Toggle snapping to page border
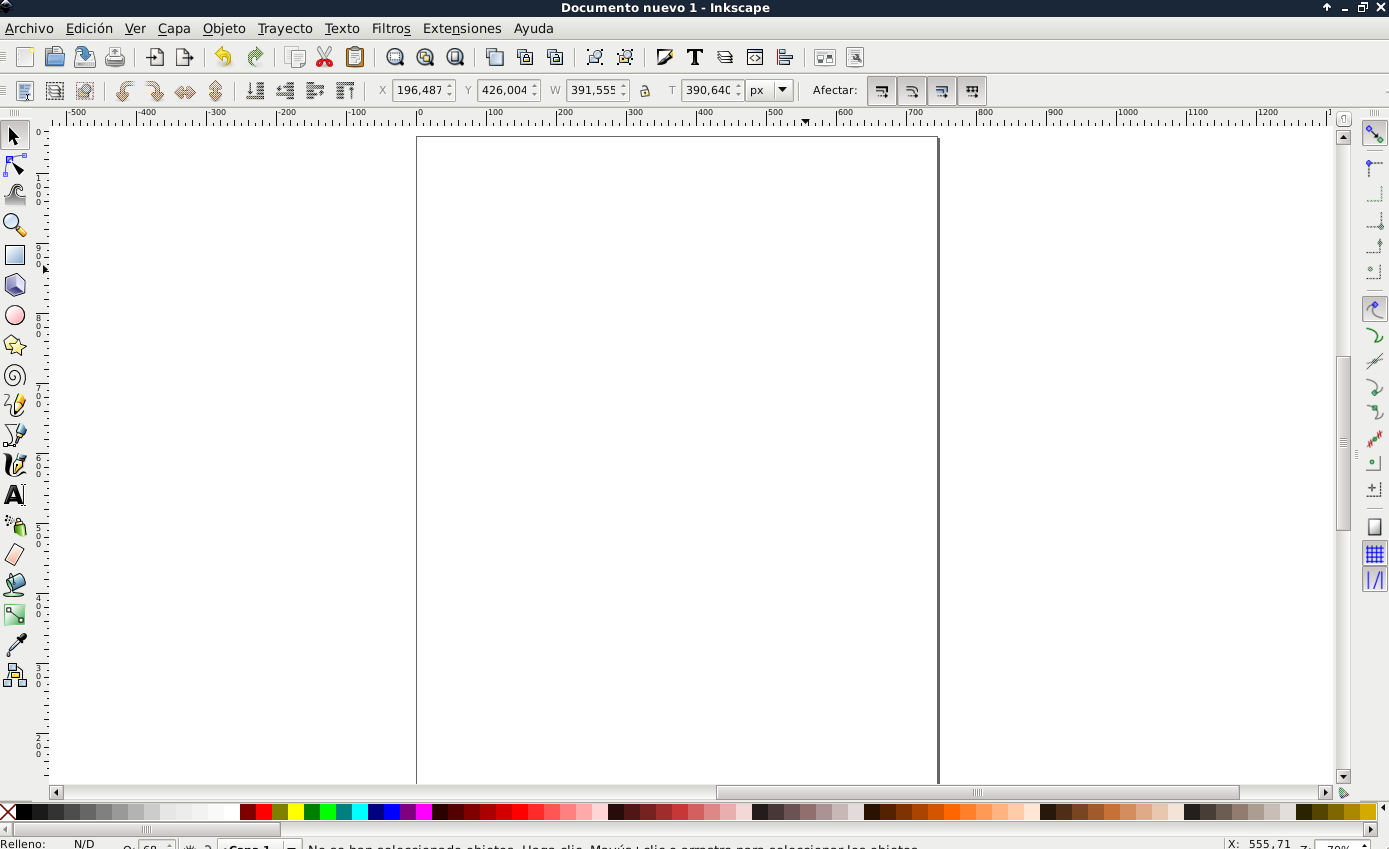Screen dimensions: 1389x849 click(x=1375, y=527)
